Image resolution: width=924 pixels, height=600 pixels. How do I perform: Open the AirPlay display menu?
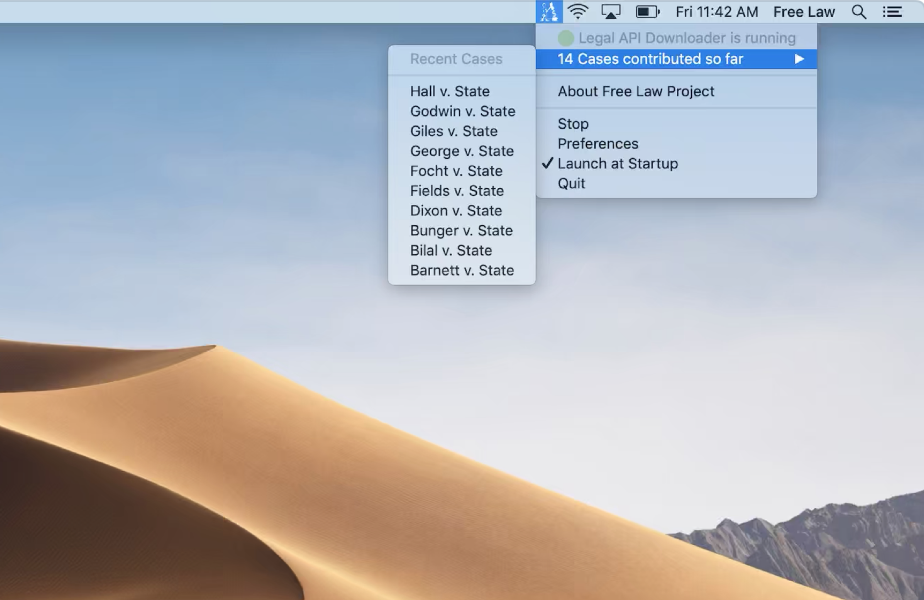(610, 12)
